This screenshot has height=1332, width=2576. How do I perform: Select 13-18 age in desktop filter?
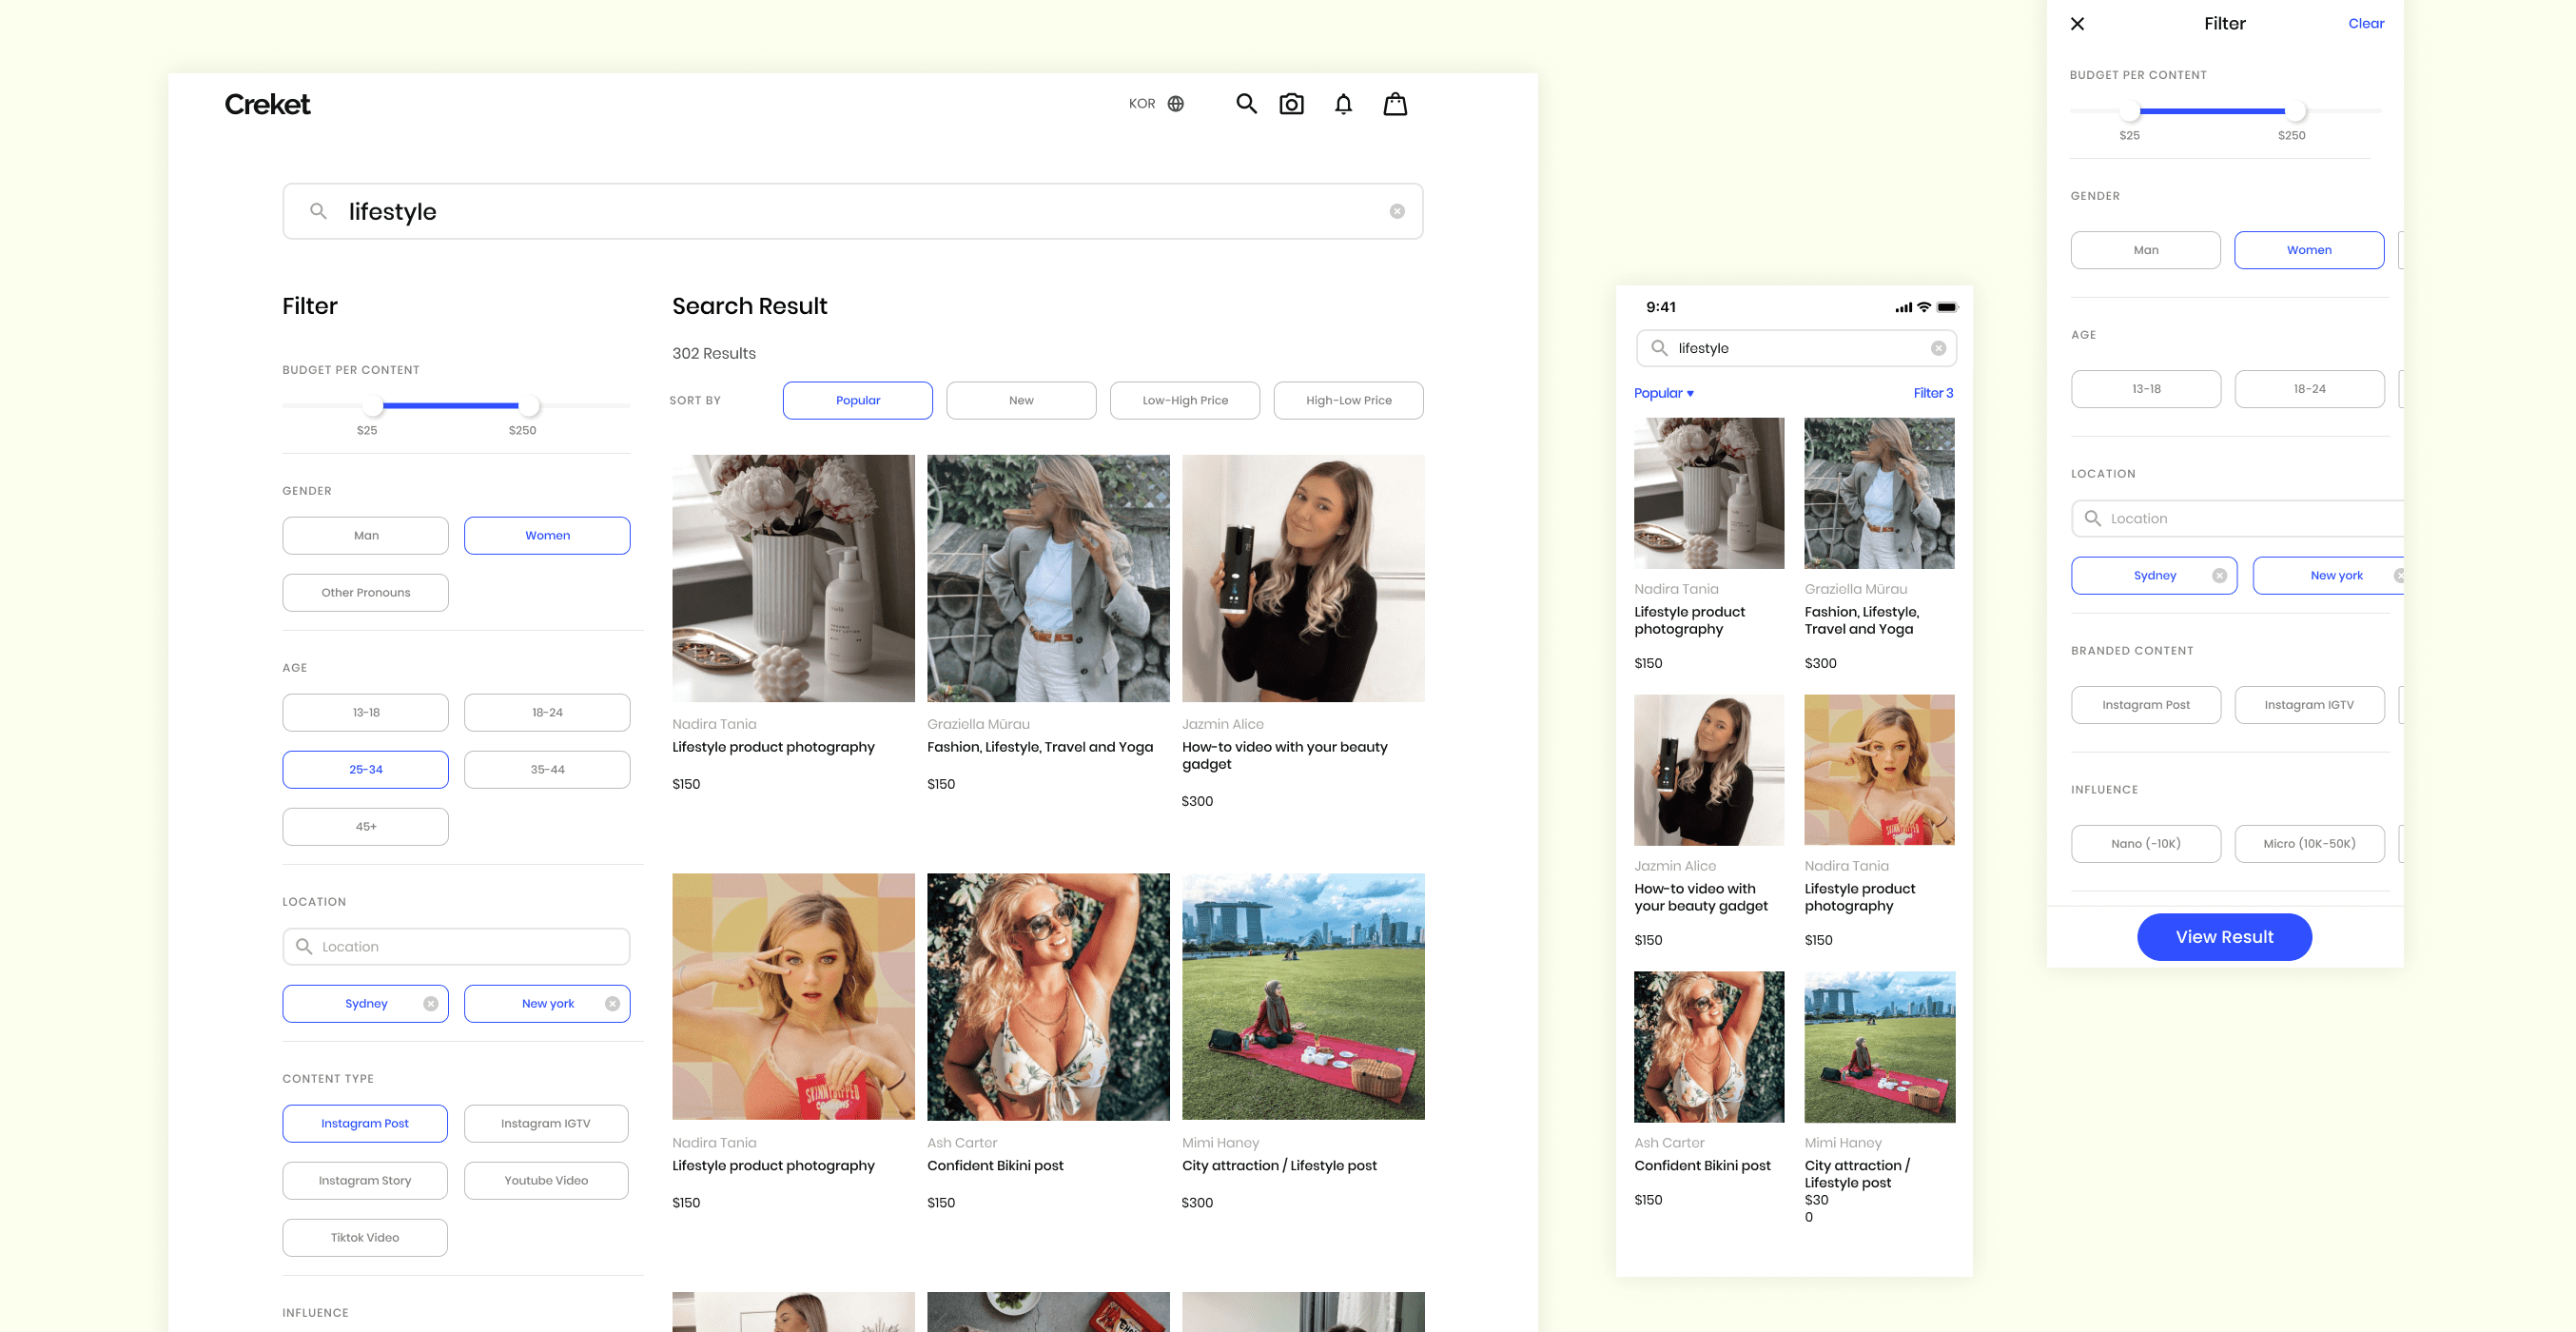point(366,713)
